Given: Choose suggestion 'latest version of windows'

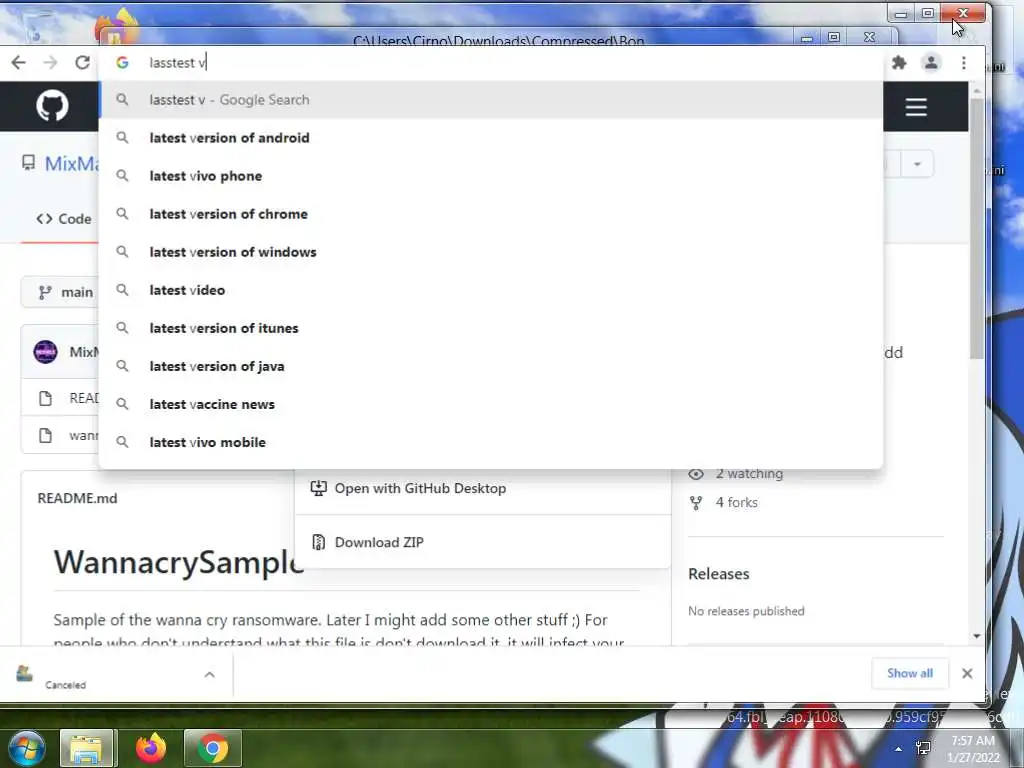Looking at the screenshot, I should click(x=491, y=251).
